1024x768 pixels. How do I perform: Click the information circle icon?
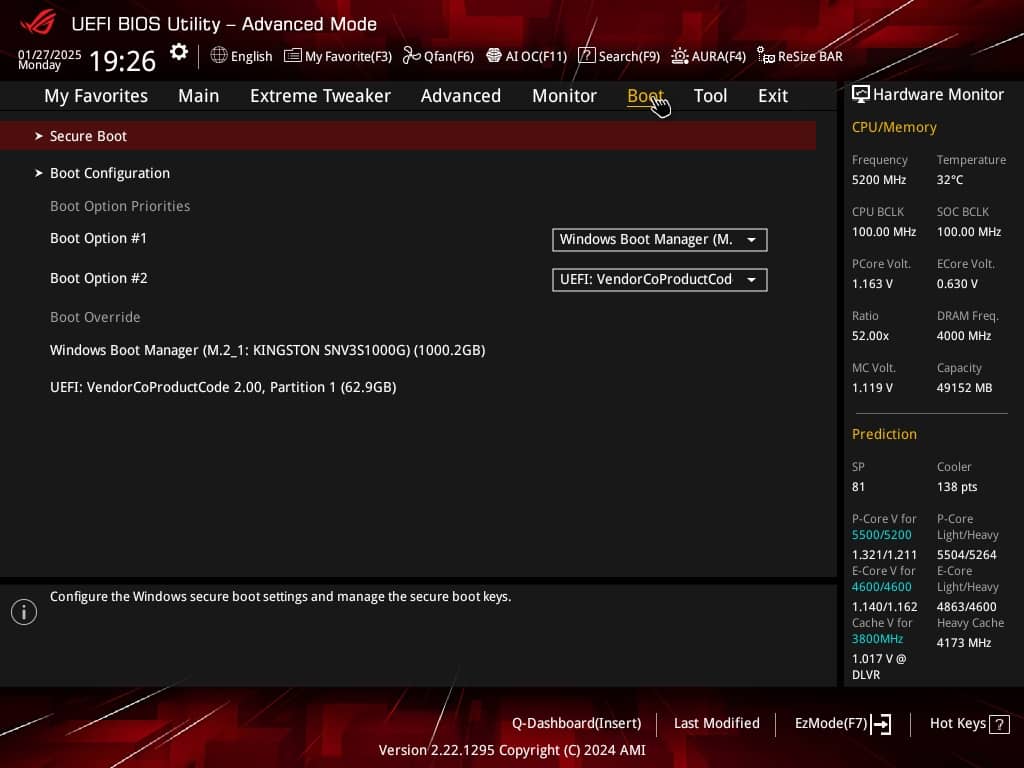(24, 612)
